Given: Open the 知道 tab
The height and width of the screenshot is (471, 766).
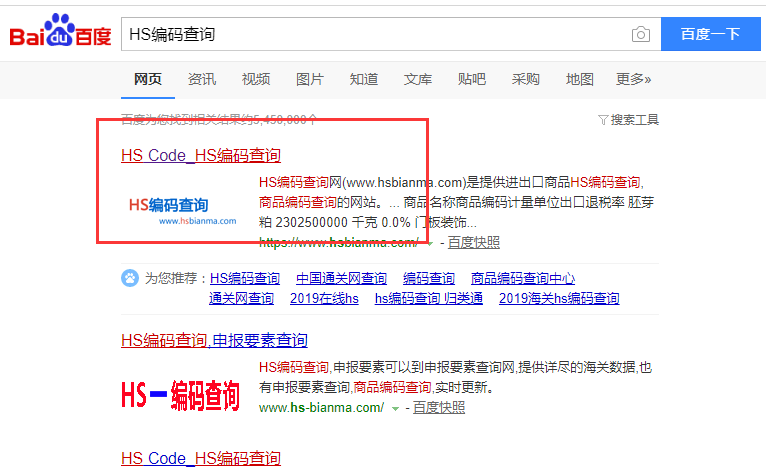Looking at the screenshot, I should pos(363,79).
